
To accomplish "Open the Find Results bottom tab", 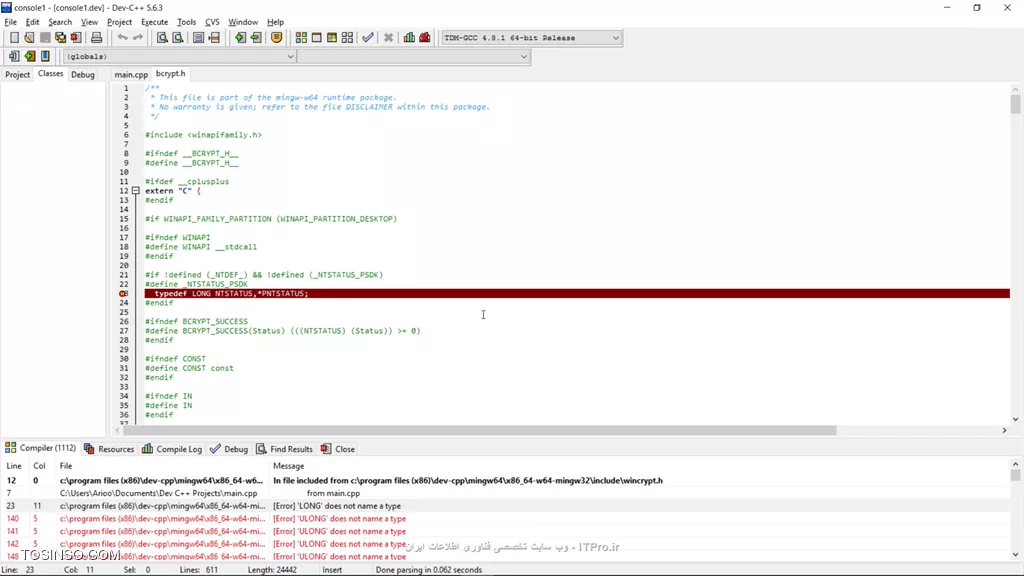I will tap(285, 449).
